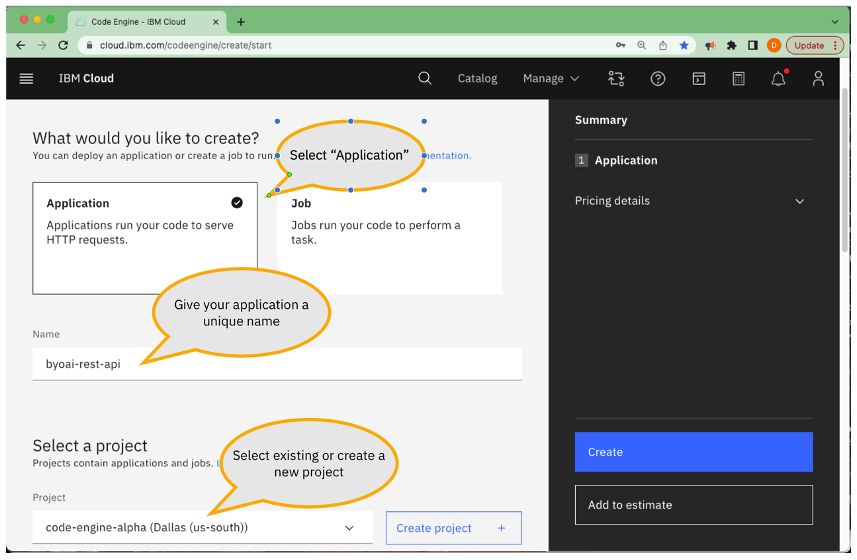Toggle the browser side panel icon

pos(753,45)
